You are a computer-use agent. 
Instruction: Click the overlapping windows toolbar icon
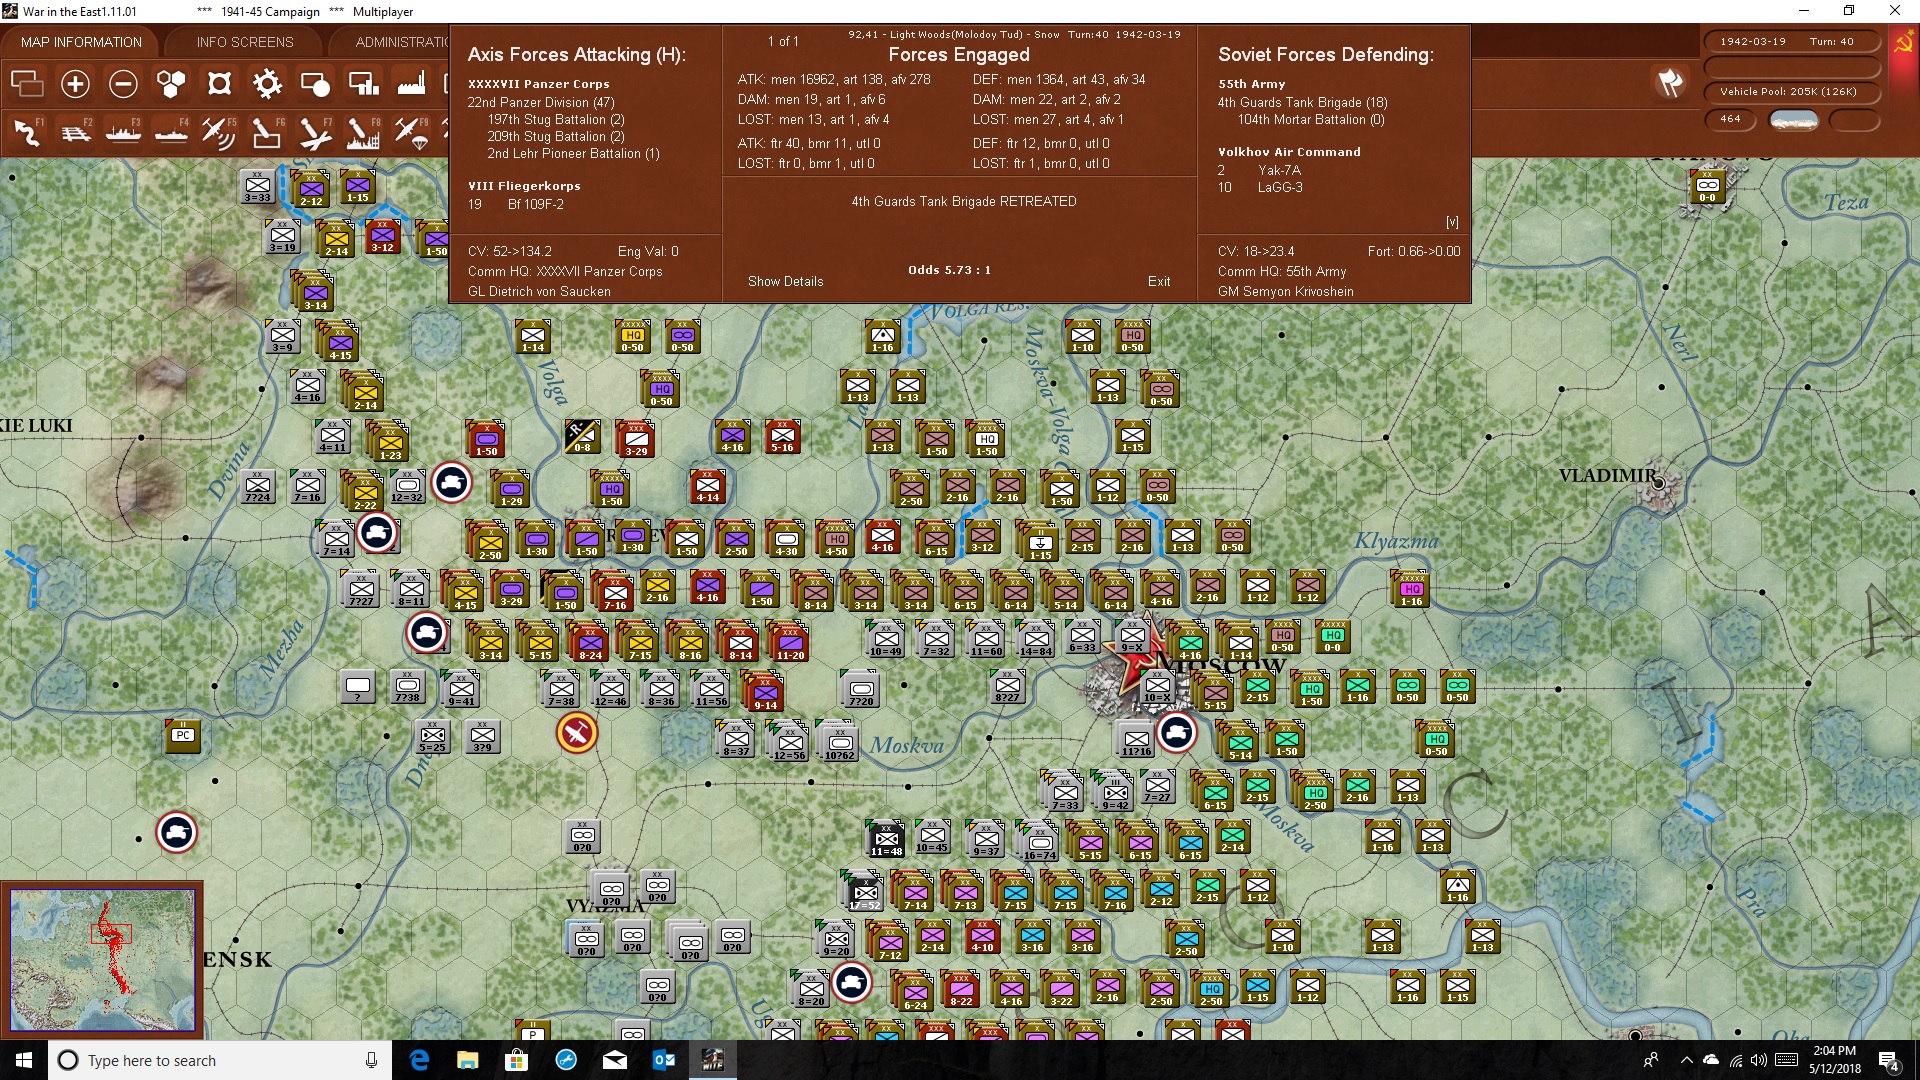coord(27,84)
